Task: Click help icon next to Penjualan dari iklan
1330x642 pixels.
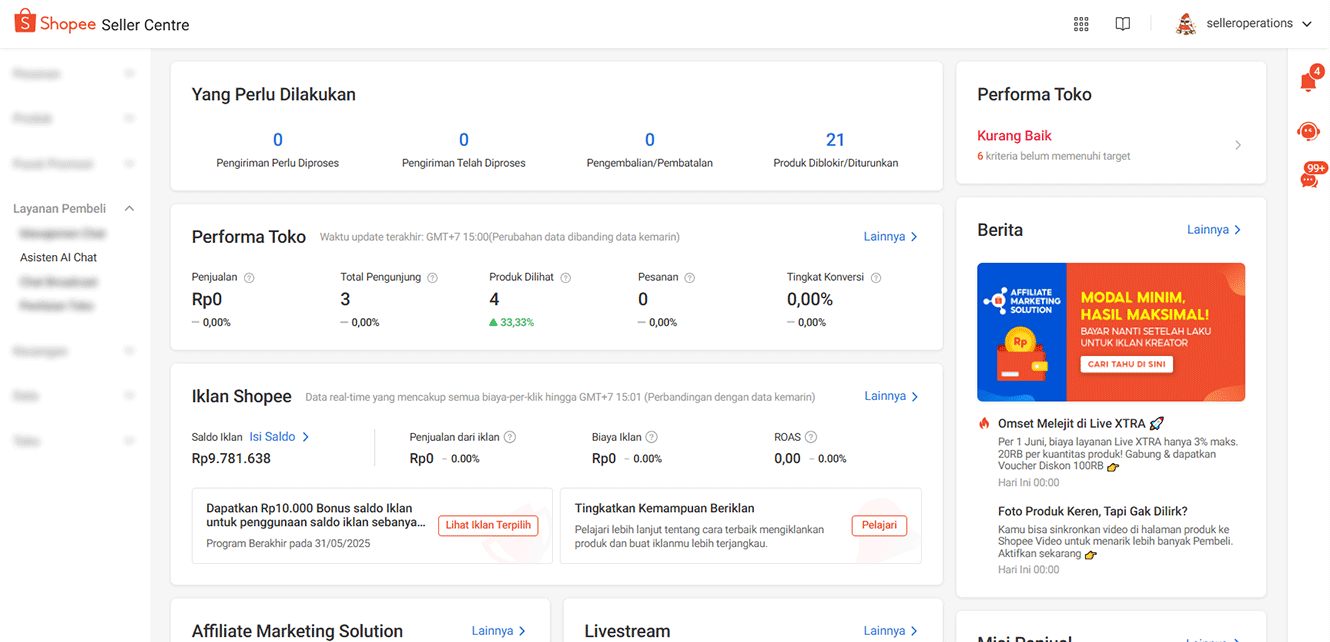Action: coord(510,437)
